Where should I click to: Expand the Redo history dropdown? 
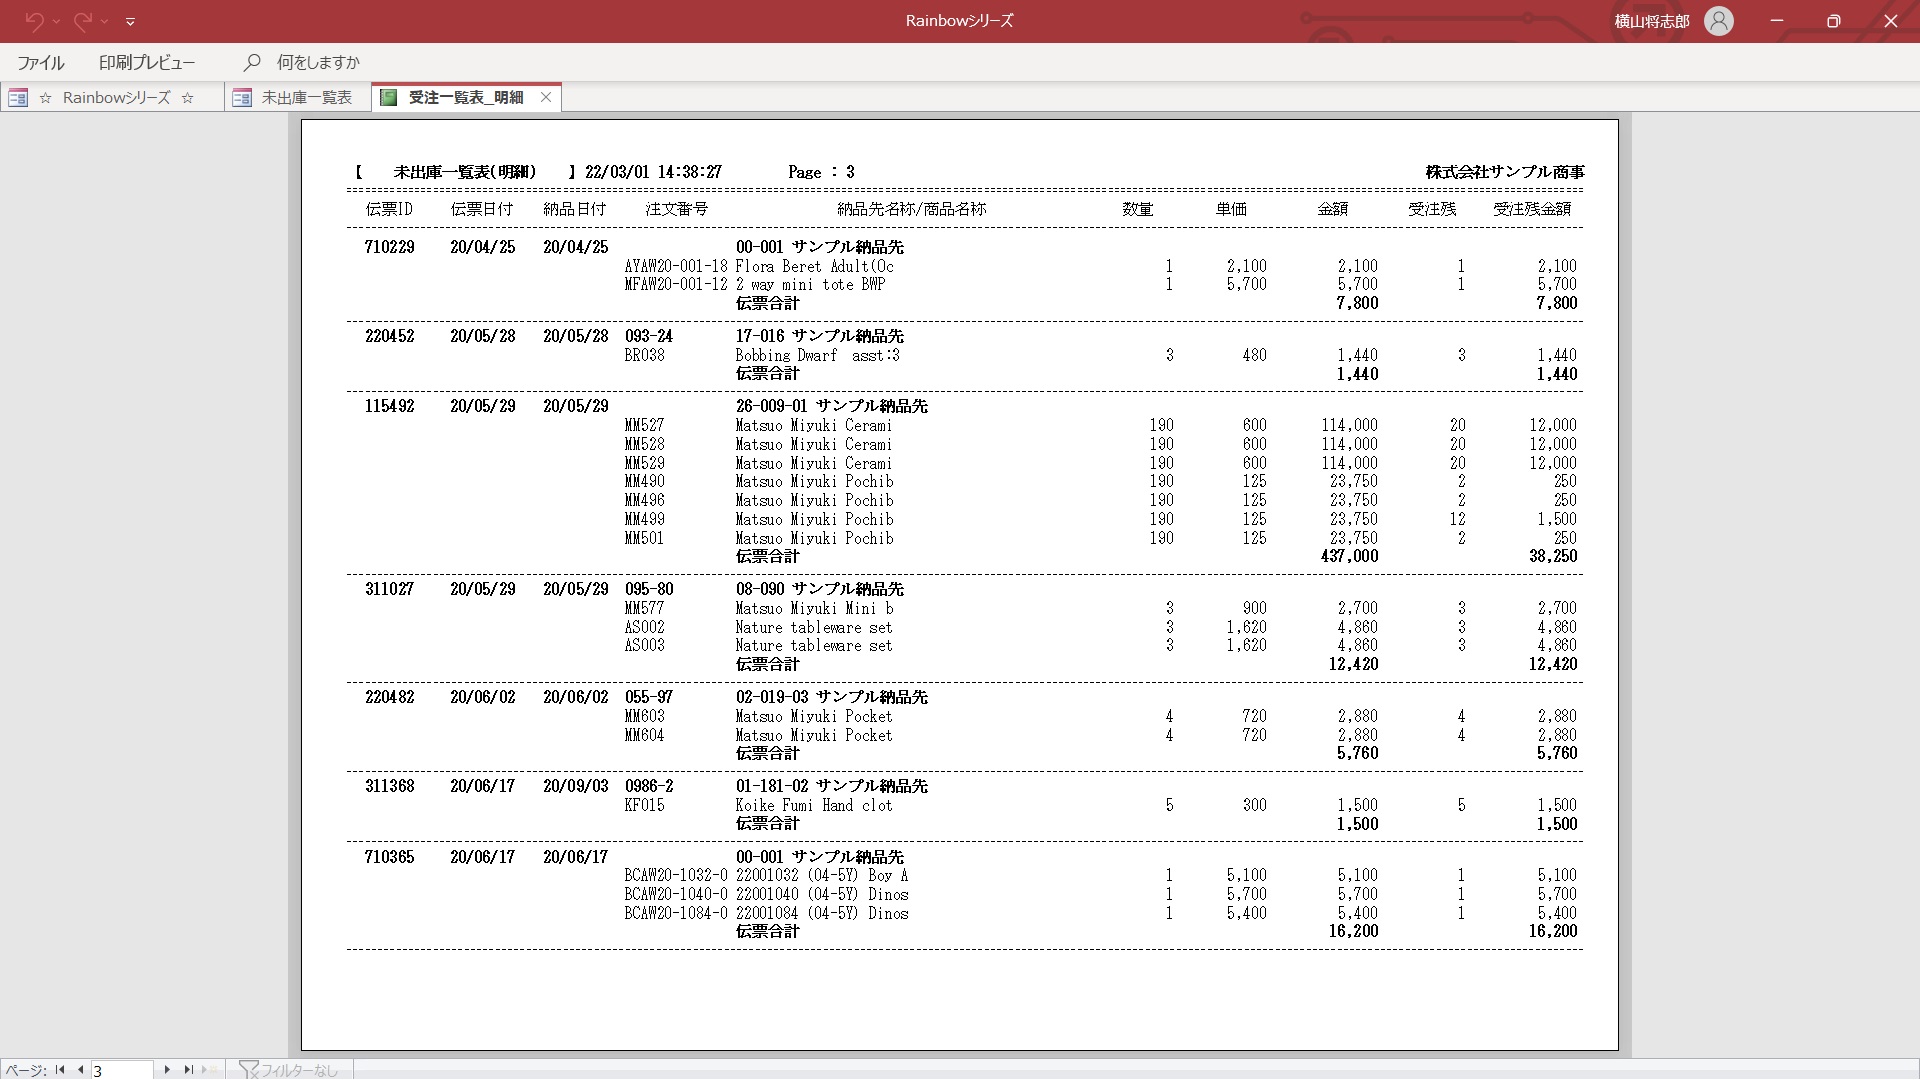coord(105,21)
